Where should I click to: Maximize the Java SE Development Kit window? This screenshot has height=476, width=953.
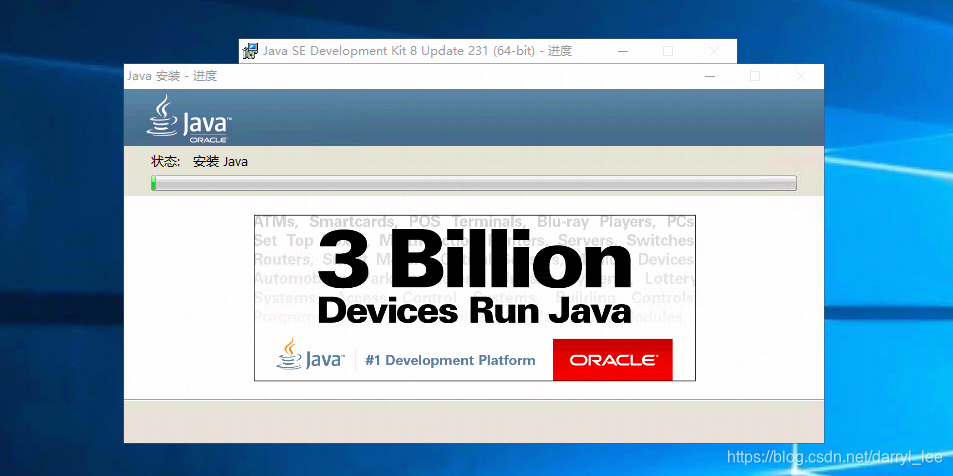click(x=668, y=52)
